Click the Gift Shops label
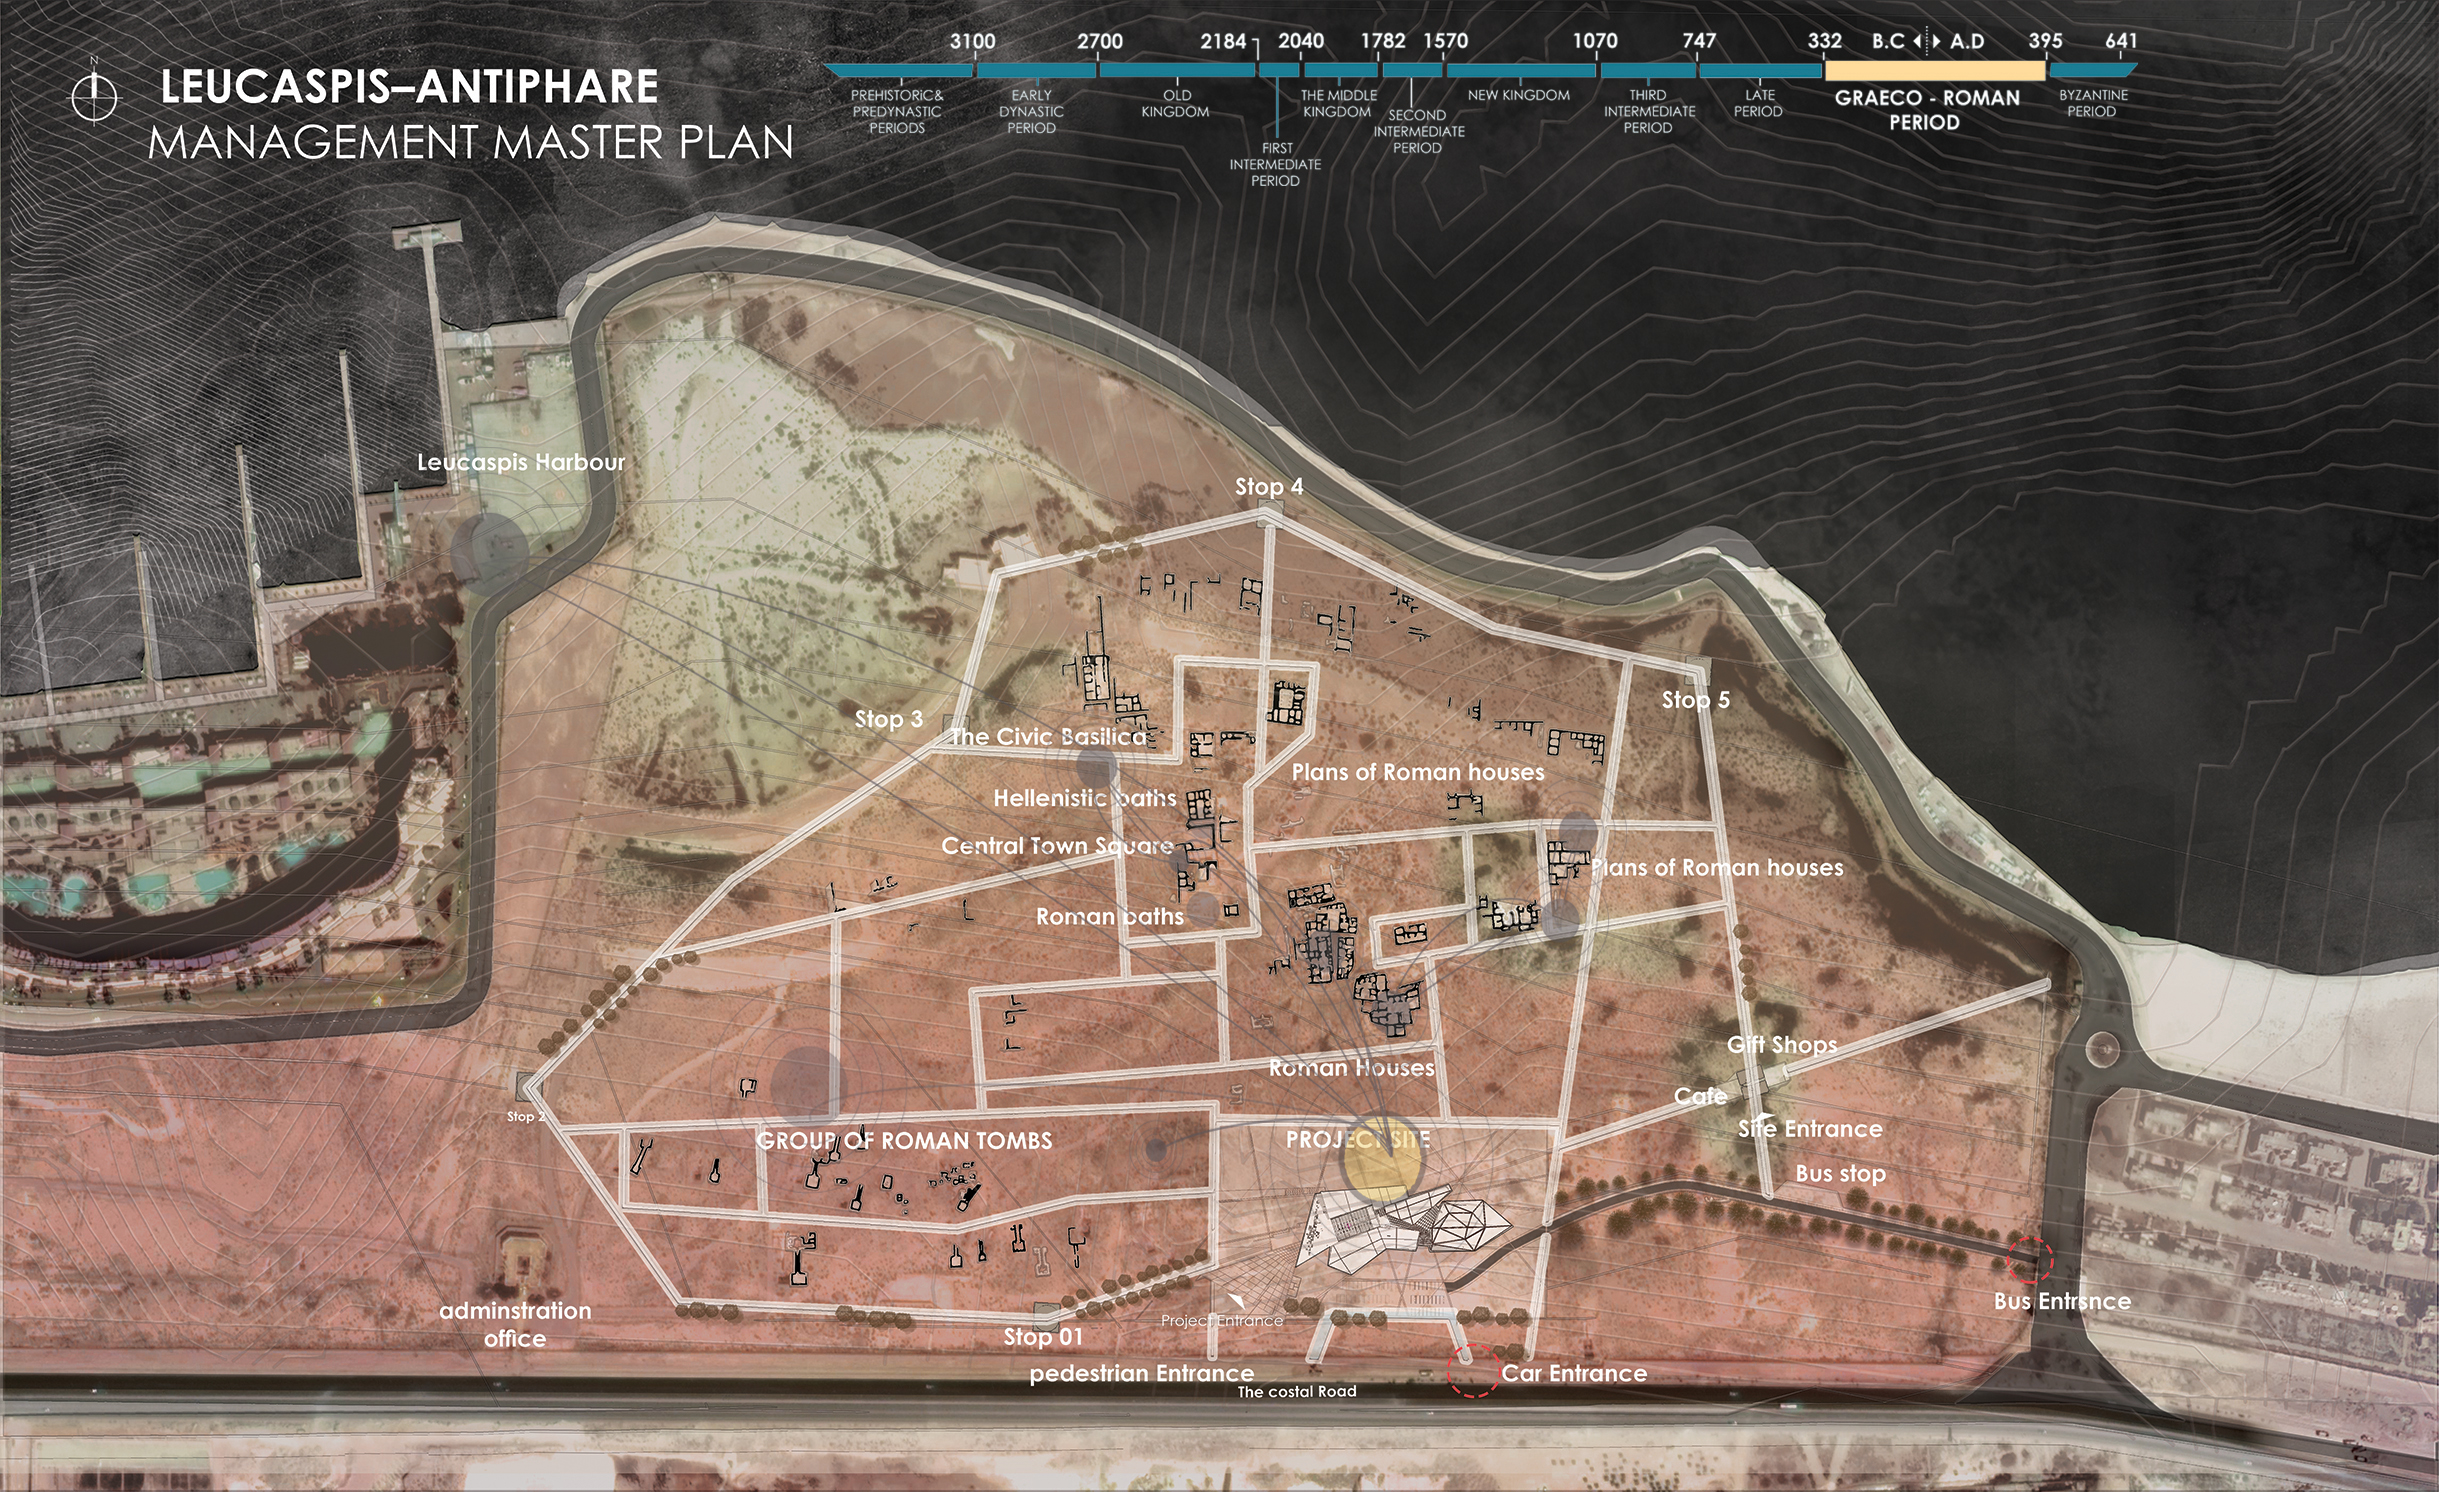Viewport: 2439px width, 1492px height. [1782, 1045]
